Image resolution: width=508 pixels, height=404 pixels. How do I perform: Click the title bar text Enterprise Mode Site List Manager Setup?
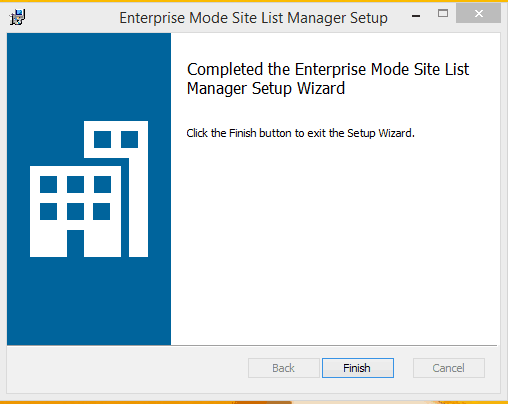pos(253,18)
